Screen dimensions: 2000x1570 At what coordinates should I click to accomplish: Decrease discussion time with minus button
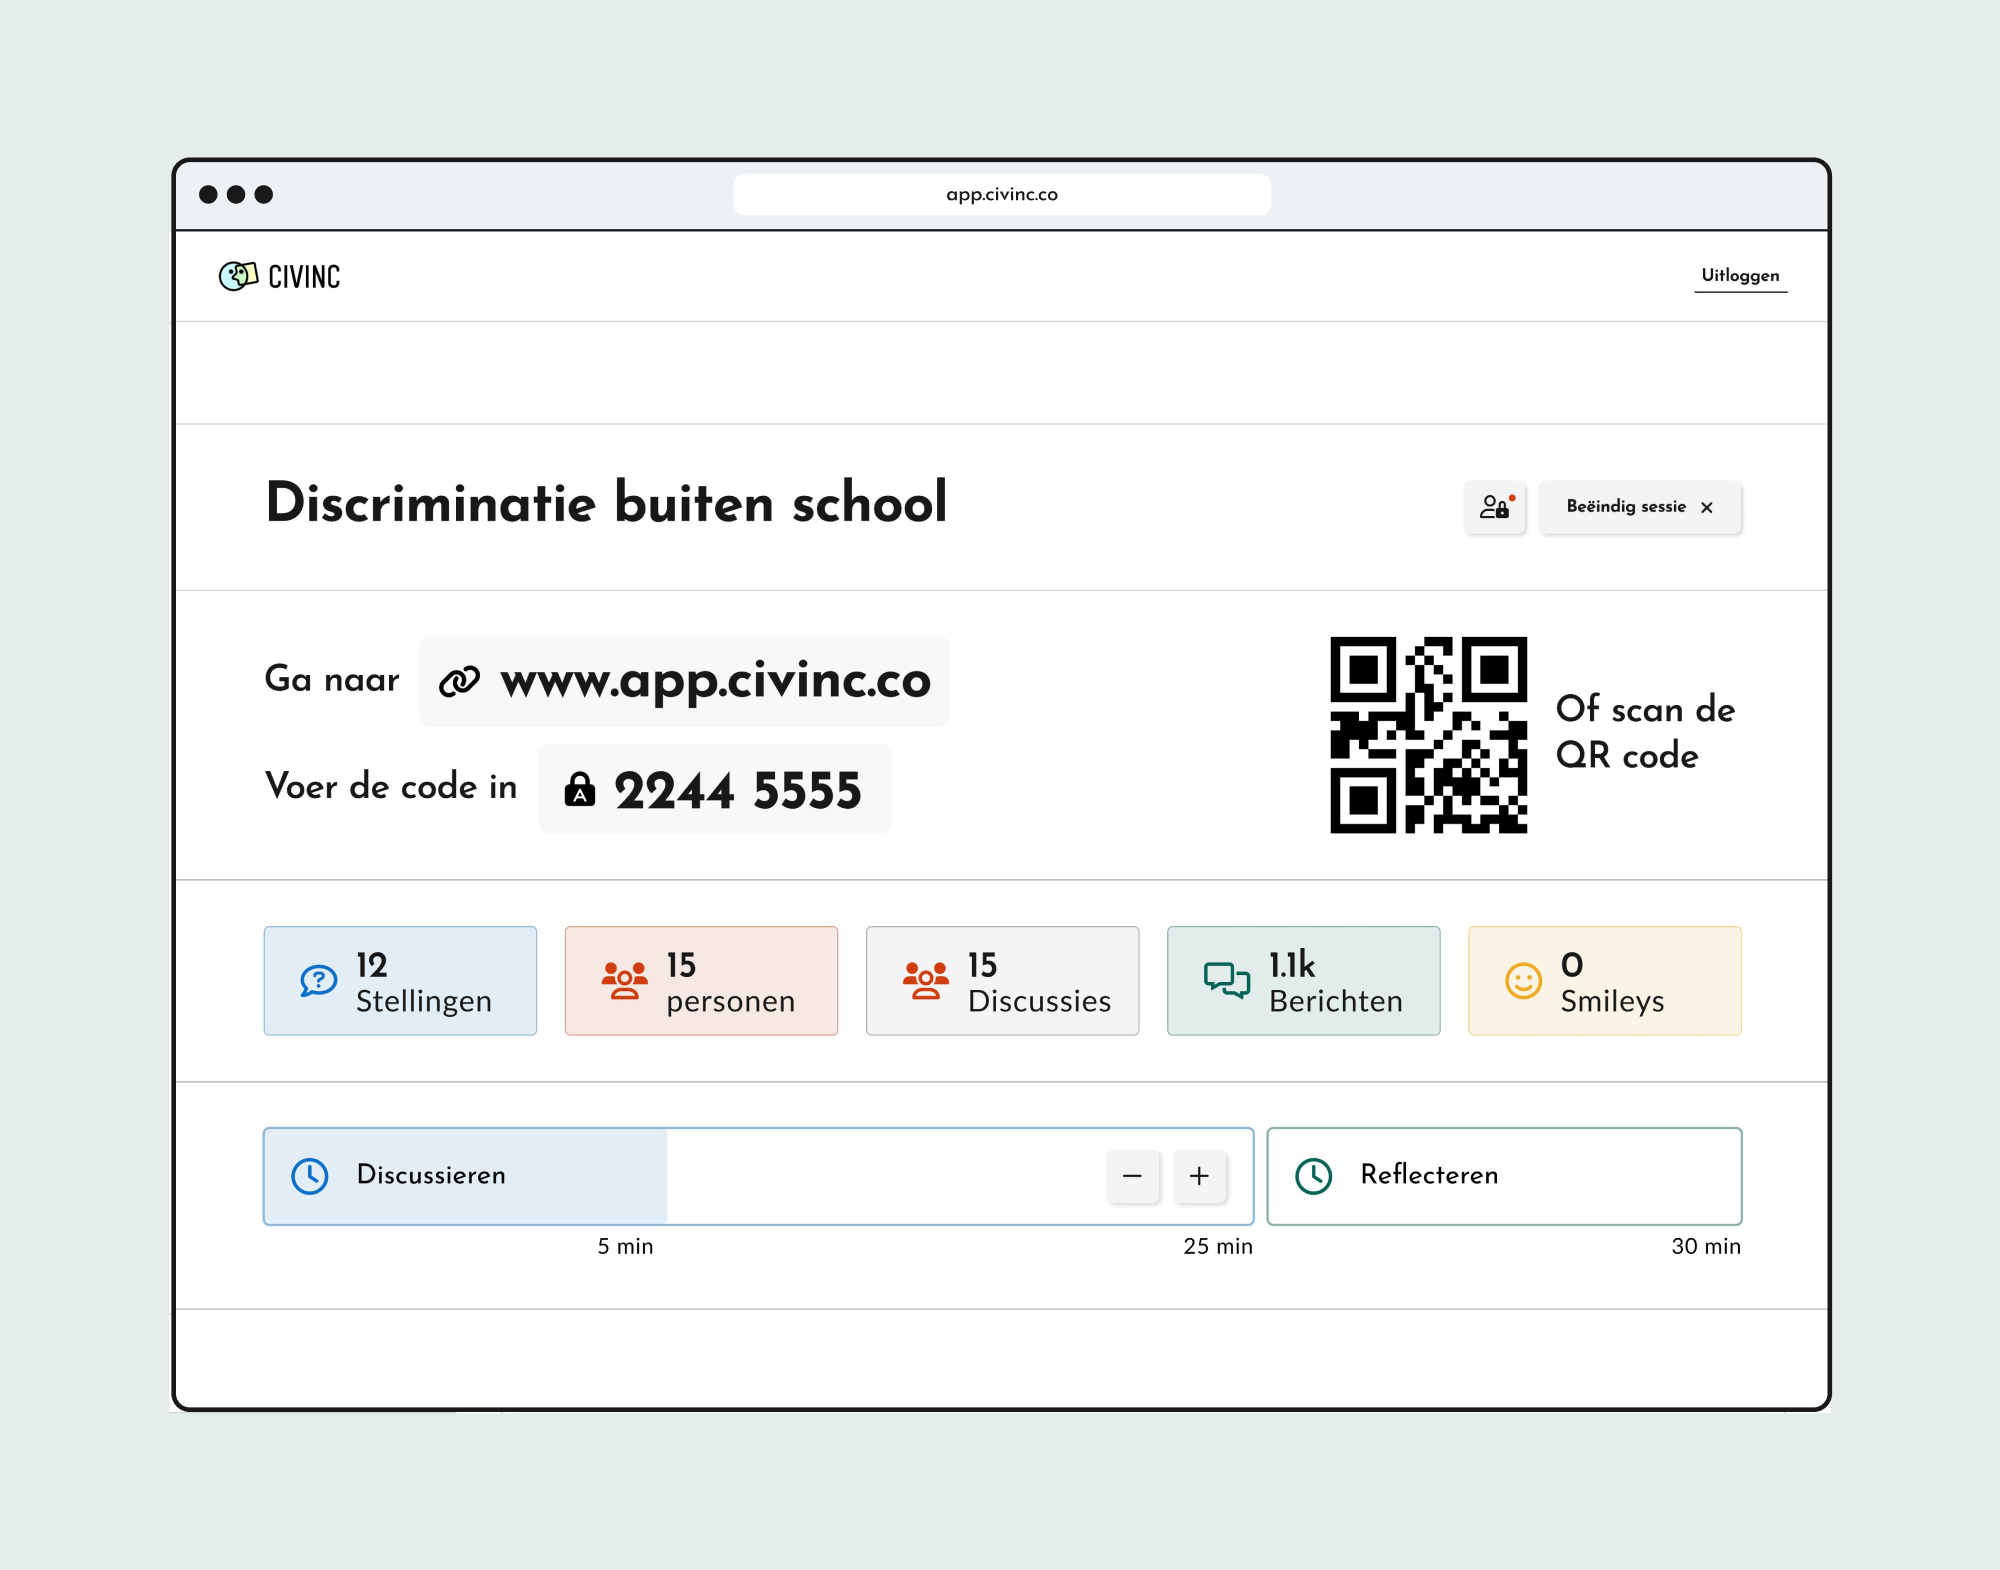(x=1132, y=1176)
